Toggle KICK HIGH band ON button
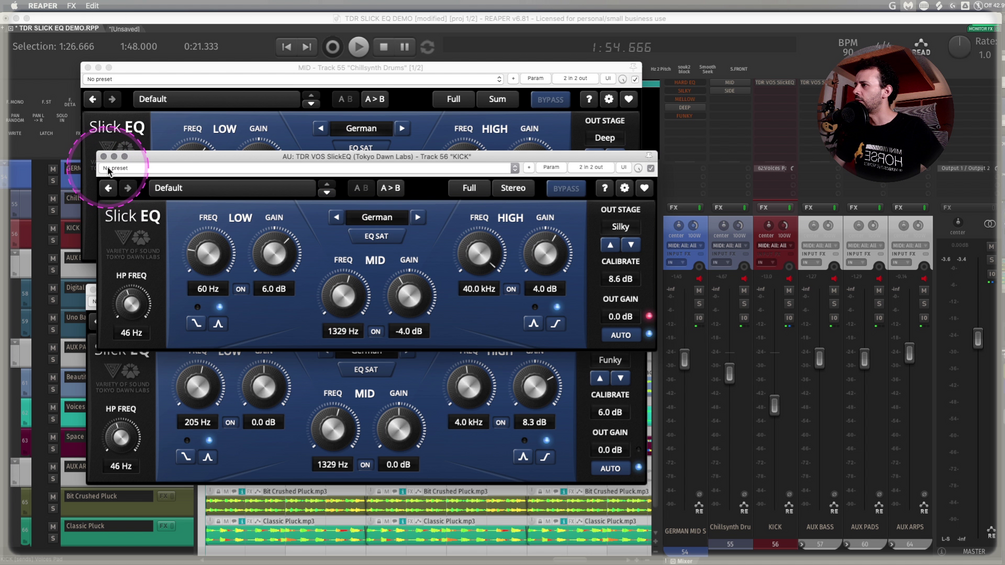The image size is (1005, 565). tap(511, 289)
